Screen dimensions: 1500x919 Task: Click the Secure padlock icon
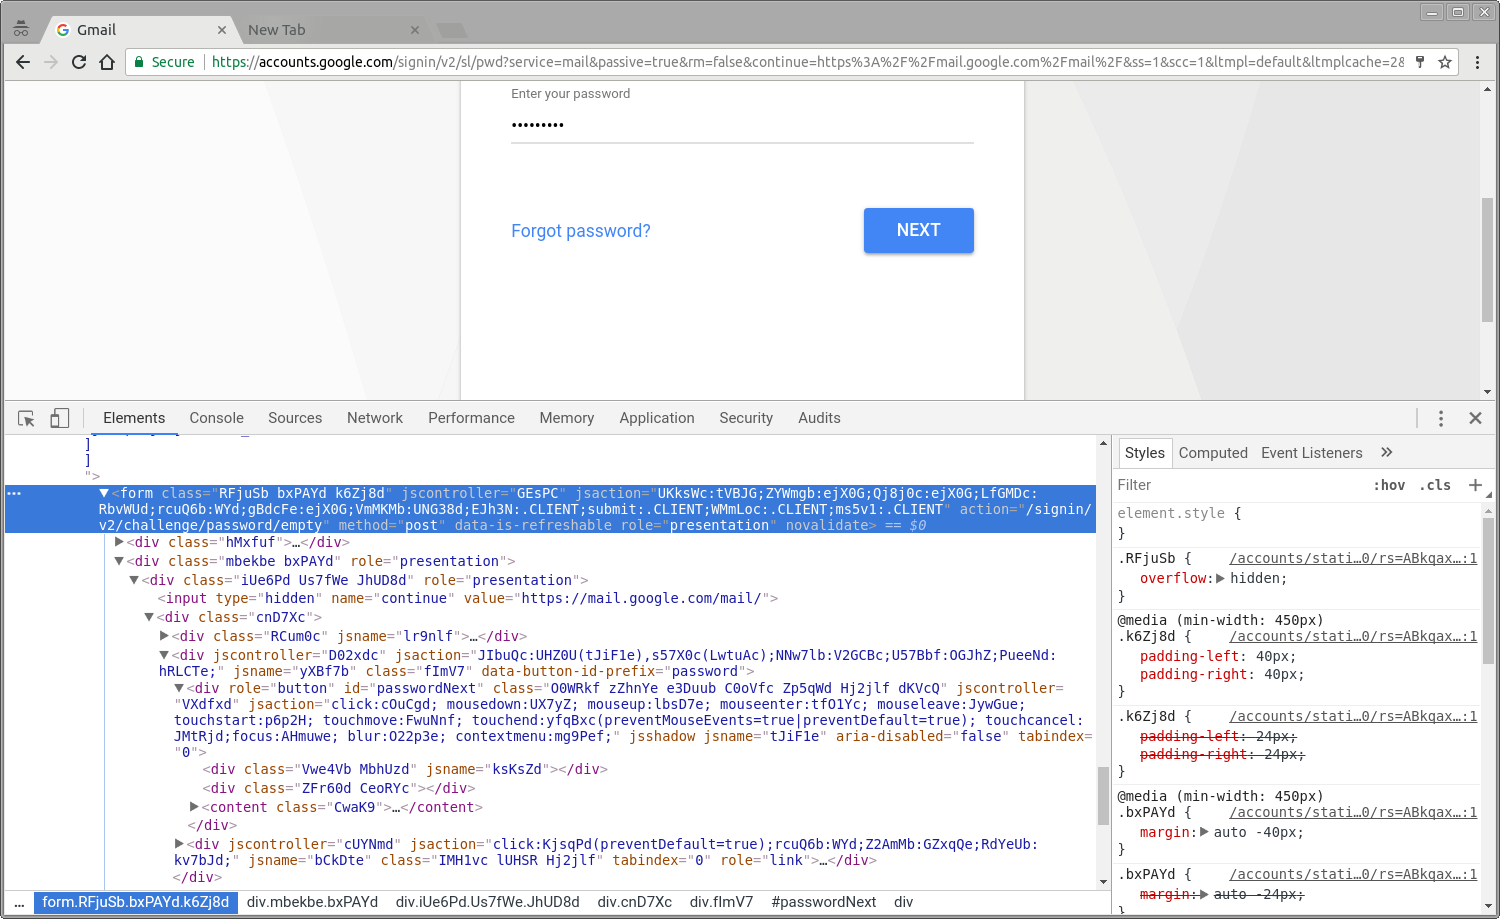(138, 61)
